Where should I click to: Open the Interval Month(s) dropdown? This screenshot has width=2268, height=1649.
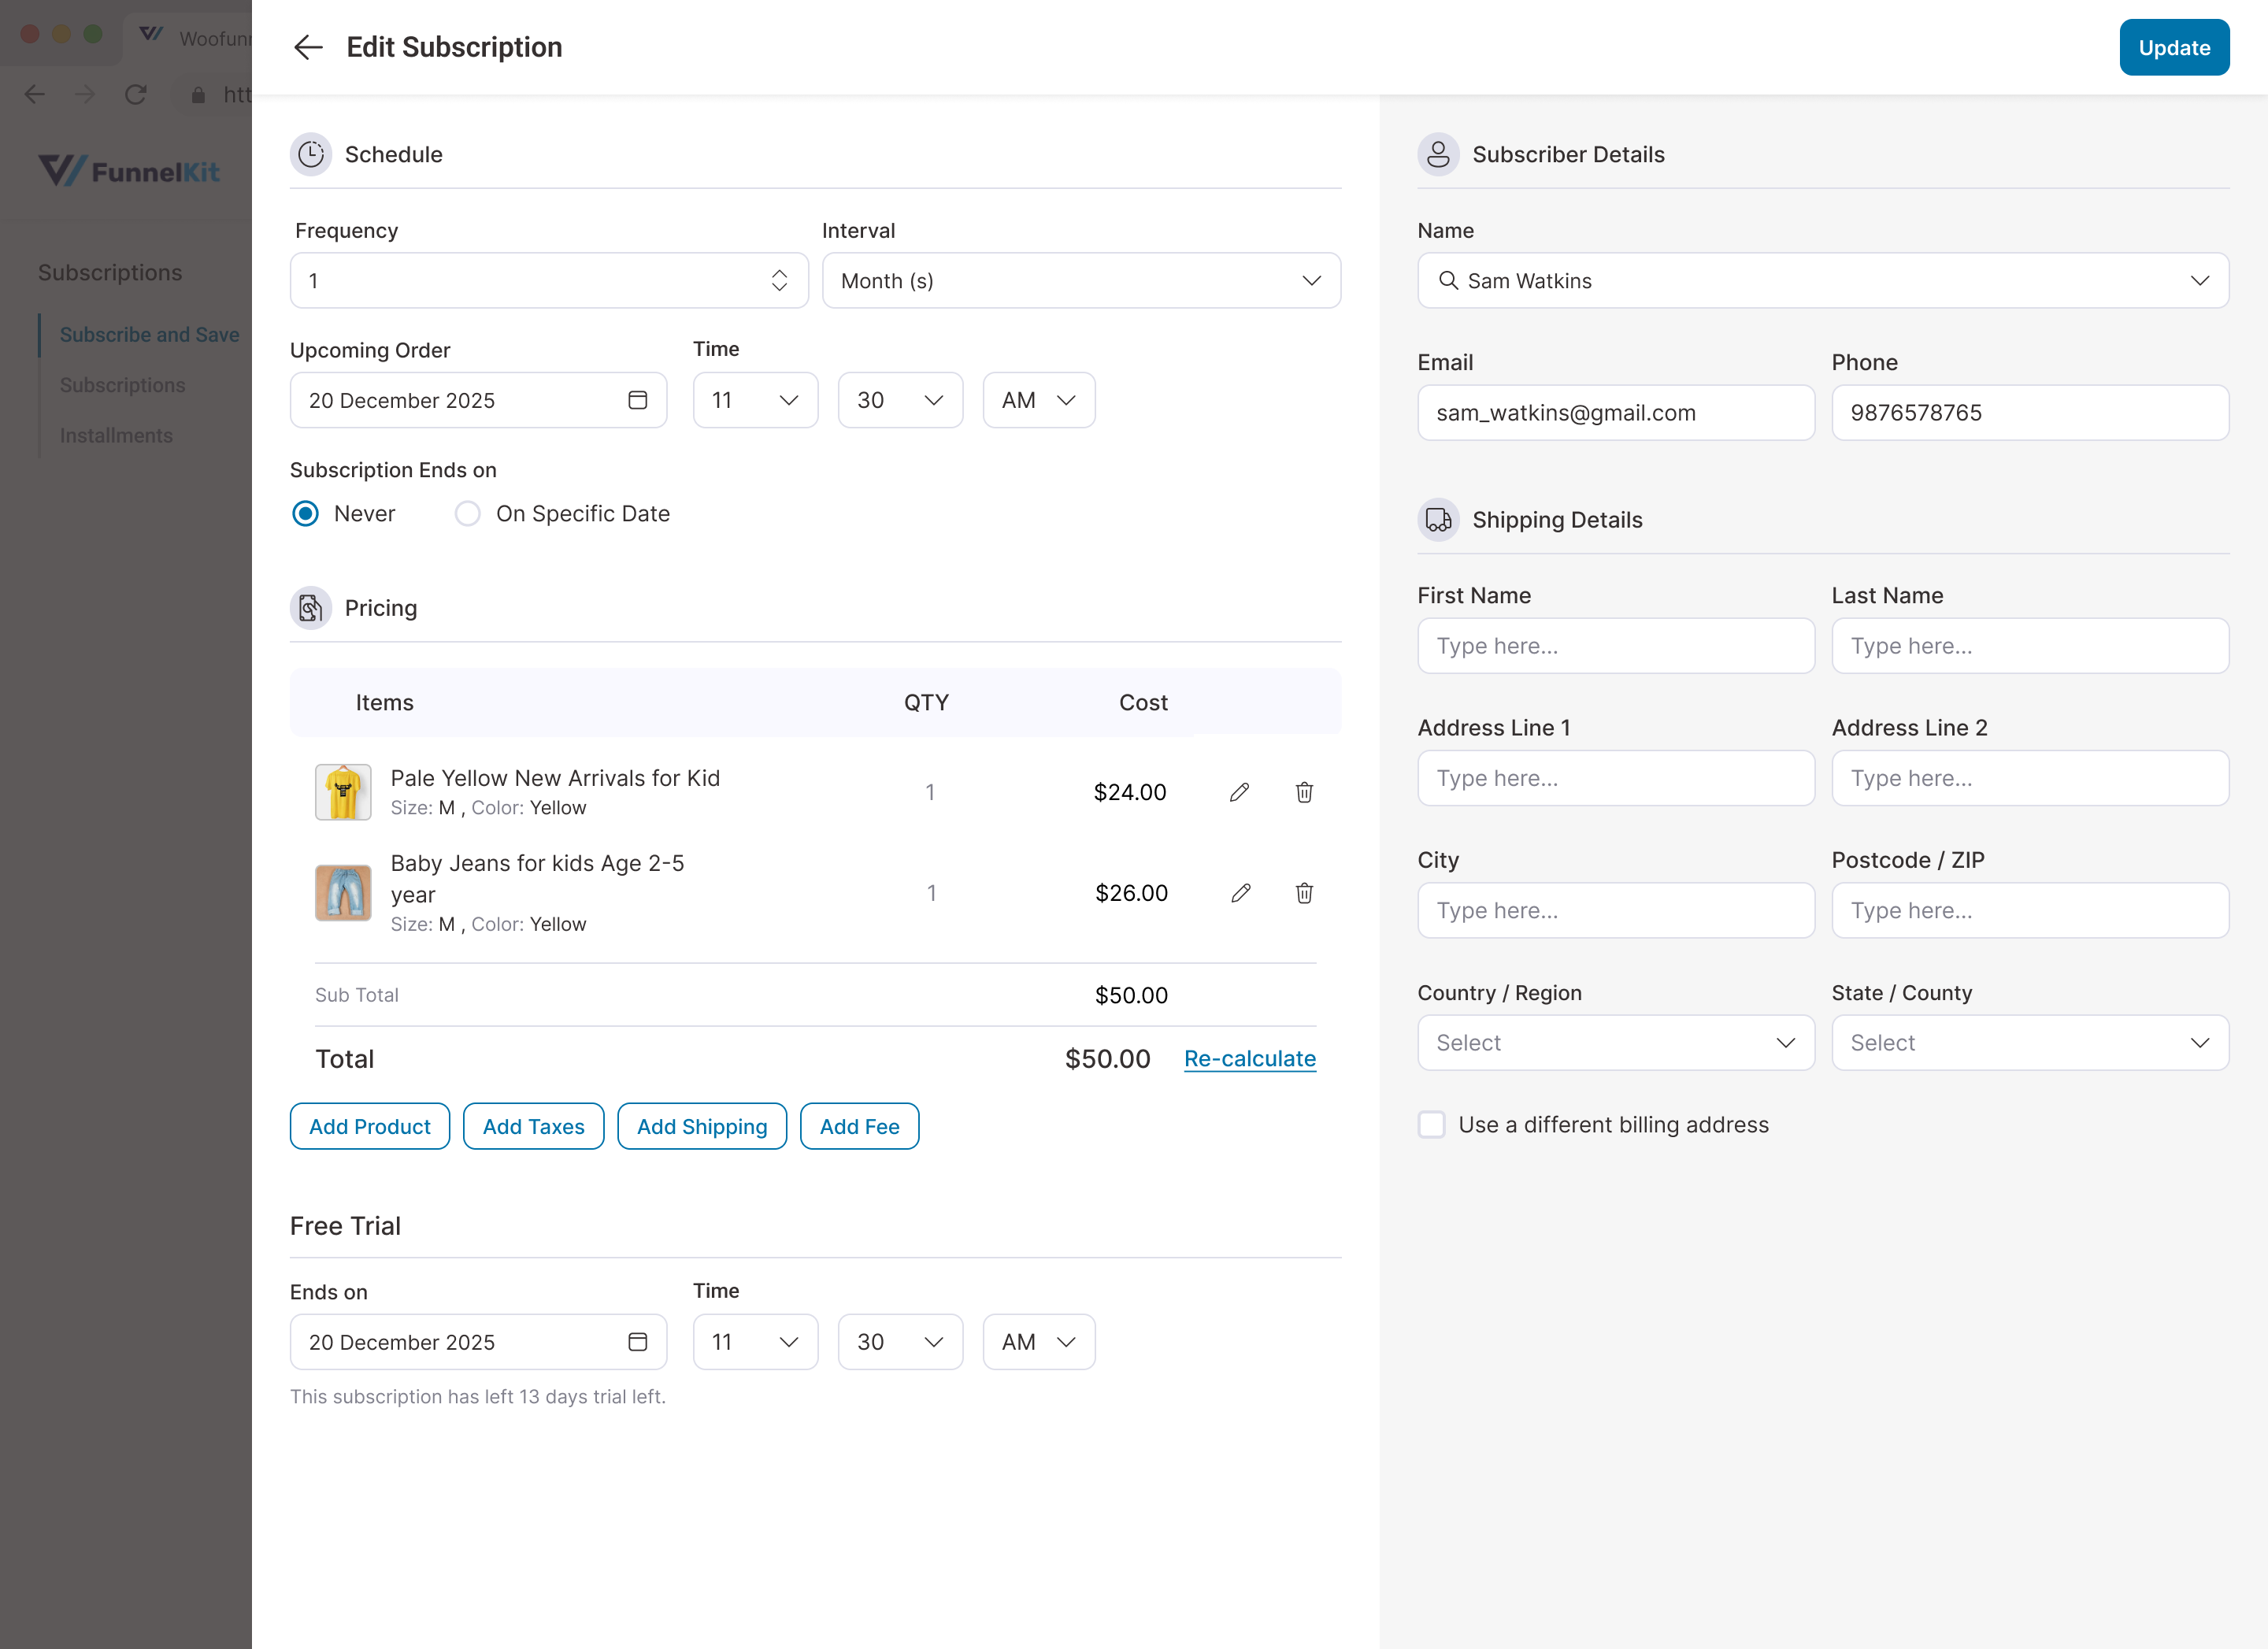(x=1081, y=280)
